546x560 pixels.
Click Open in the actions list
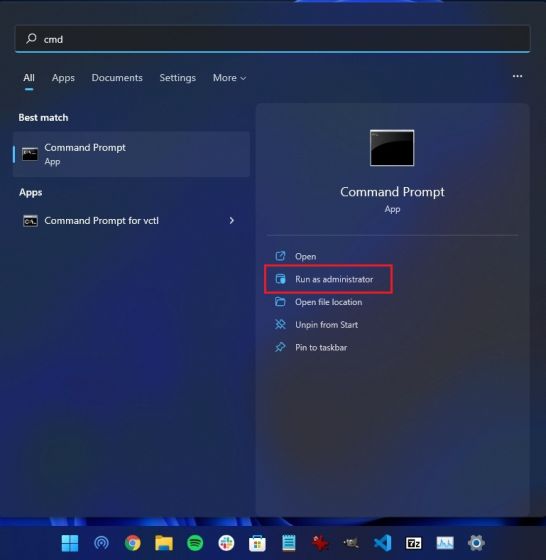[x=305, y=256]
